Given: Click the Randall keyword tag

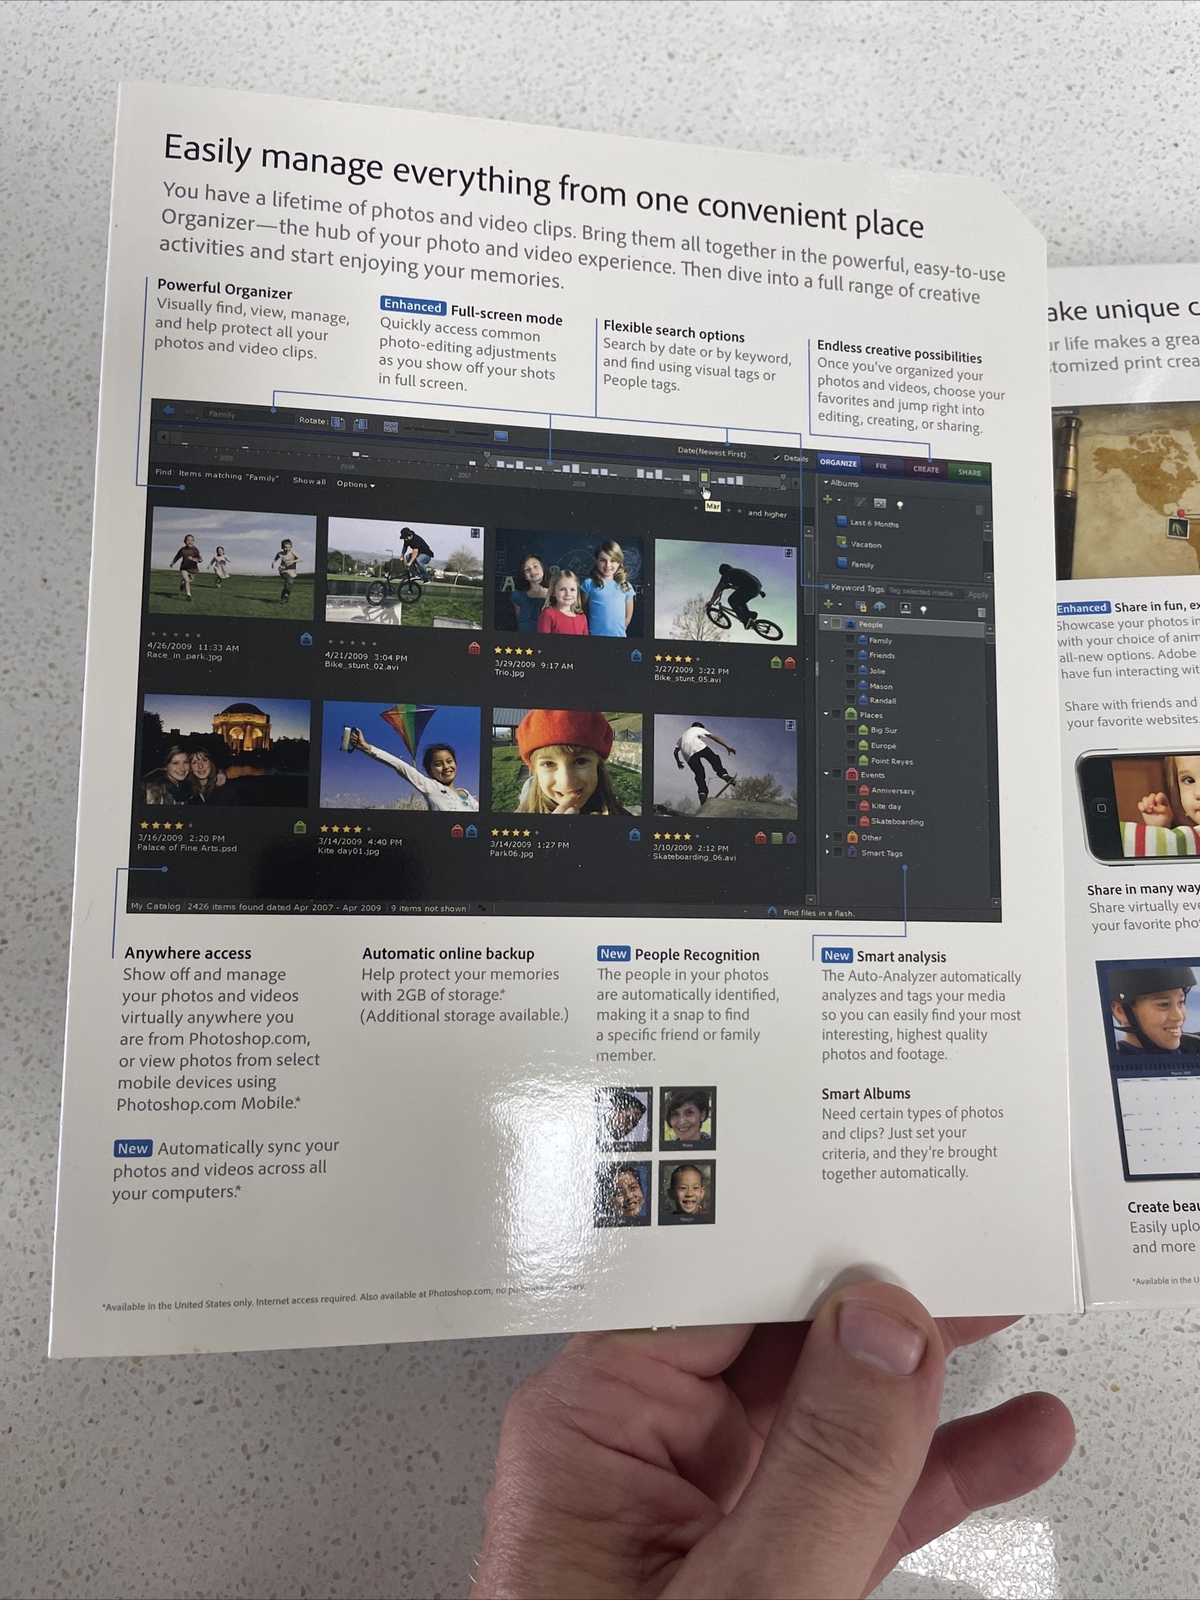Looking at the screenshot, I should 882,700.
